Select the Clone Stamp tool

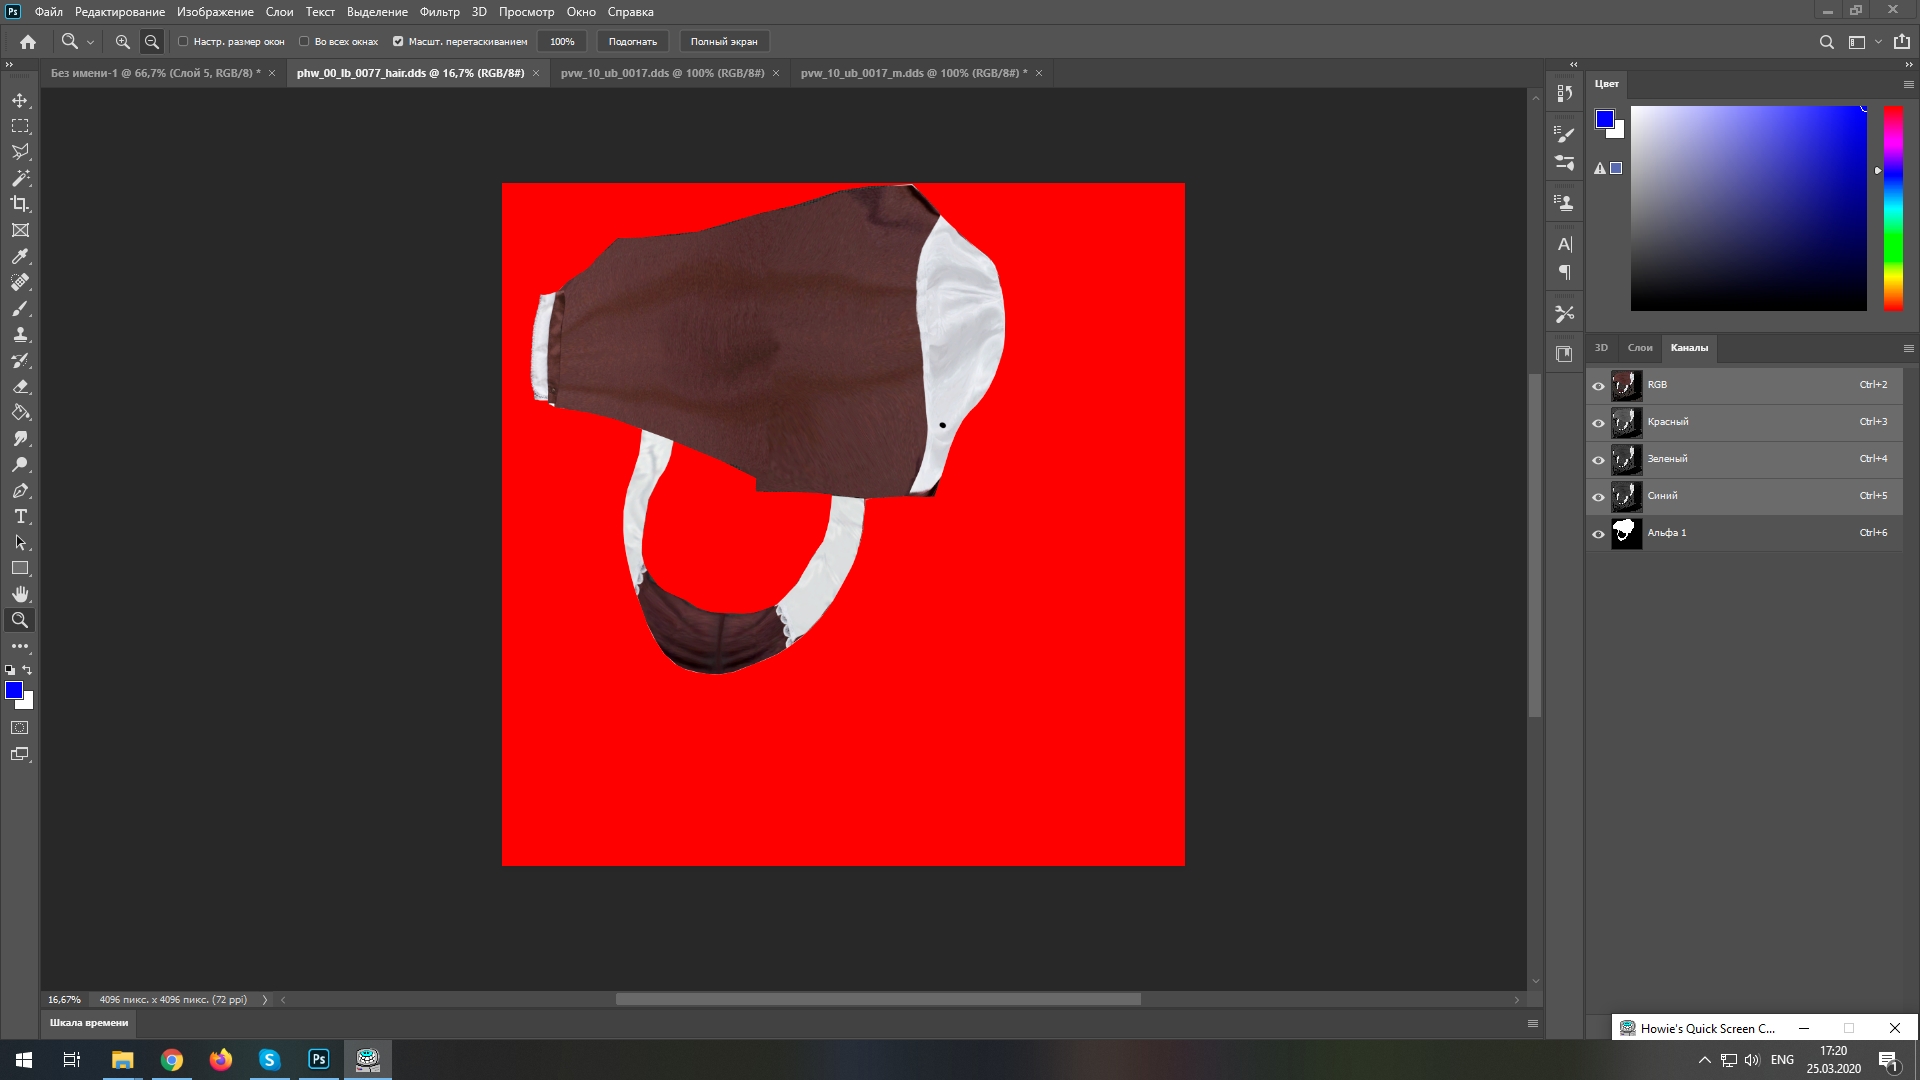tap(20, 334)
